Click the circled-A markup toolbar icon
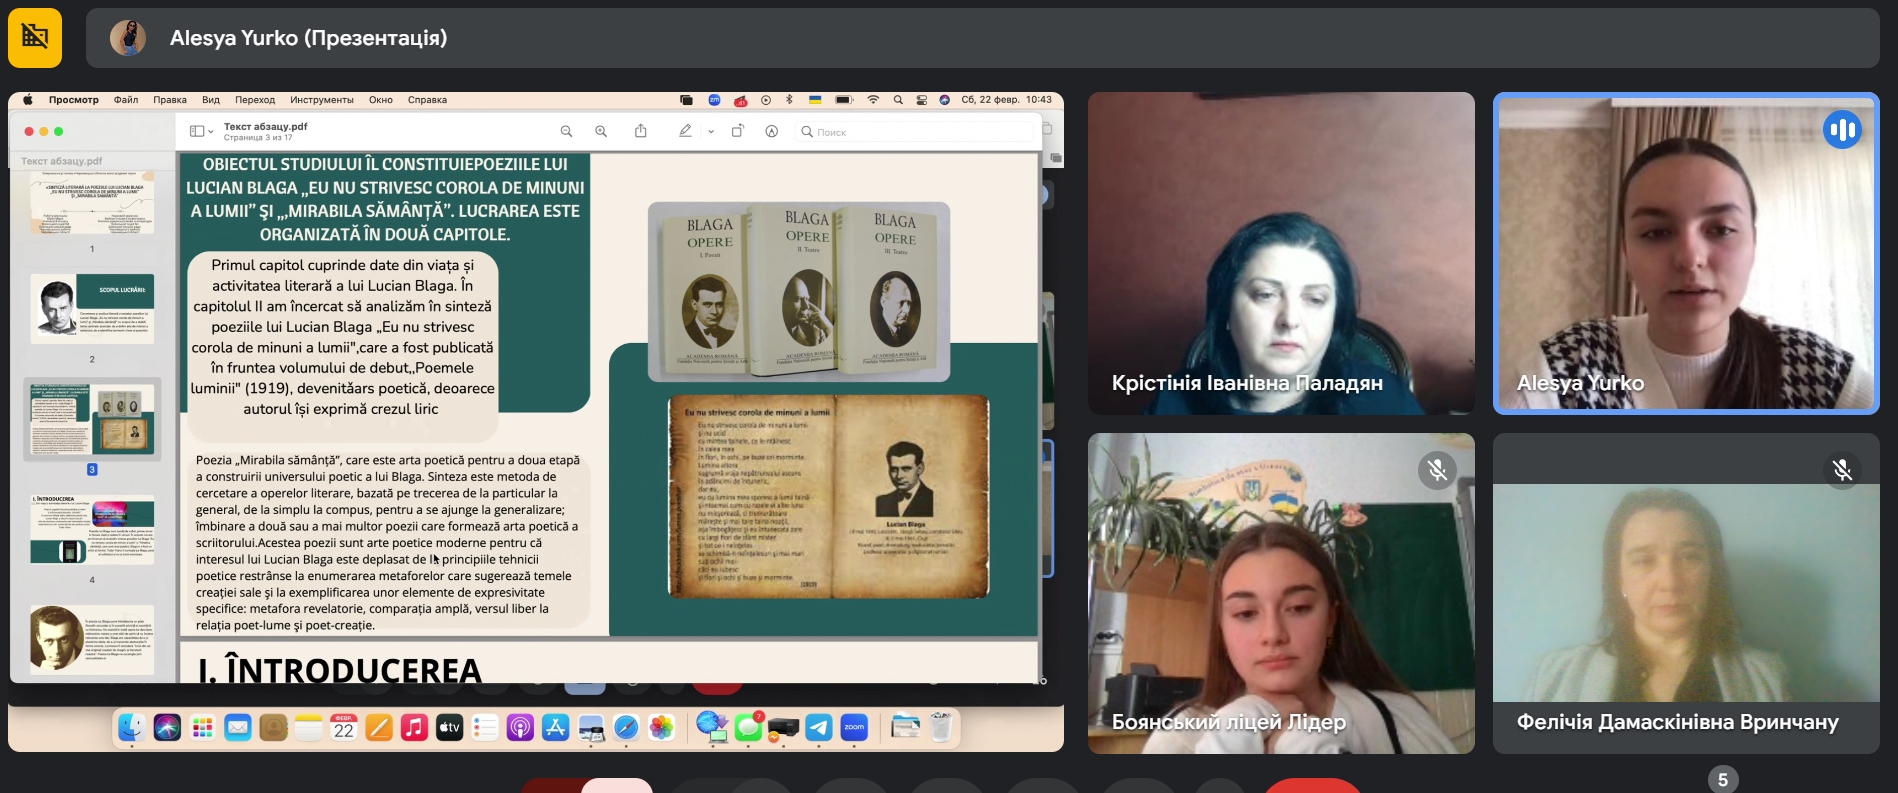The height and width of the screenshot is (793, 1898). (x=772, y=131)
